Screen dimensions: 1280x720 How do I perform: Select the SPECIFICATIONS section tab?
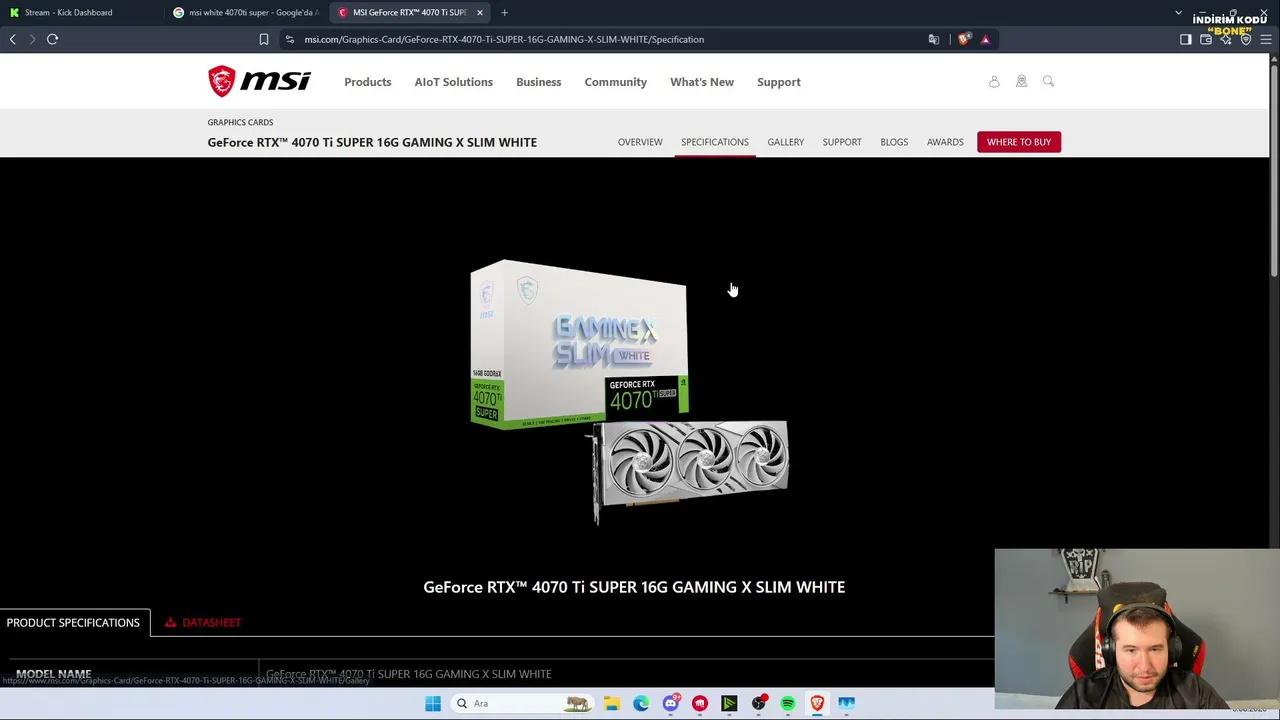(715, 142)
